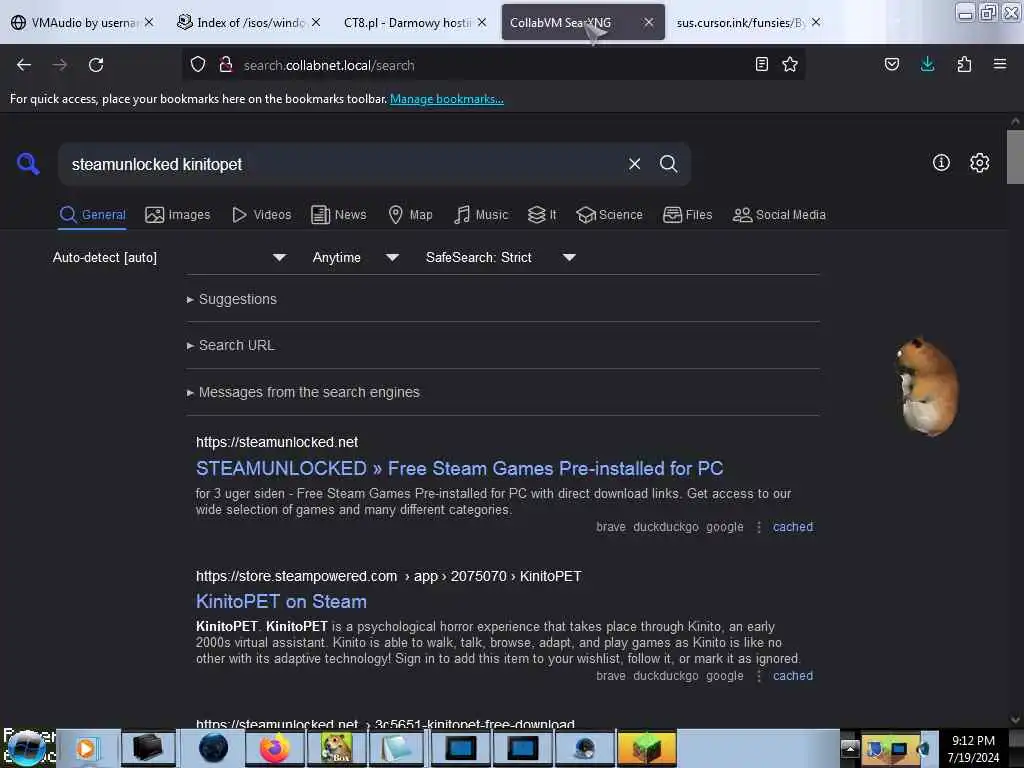Toggle reader view icon in address bar
The width and height of the screenshot is (1024, 768).
coord(761,64)
